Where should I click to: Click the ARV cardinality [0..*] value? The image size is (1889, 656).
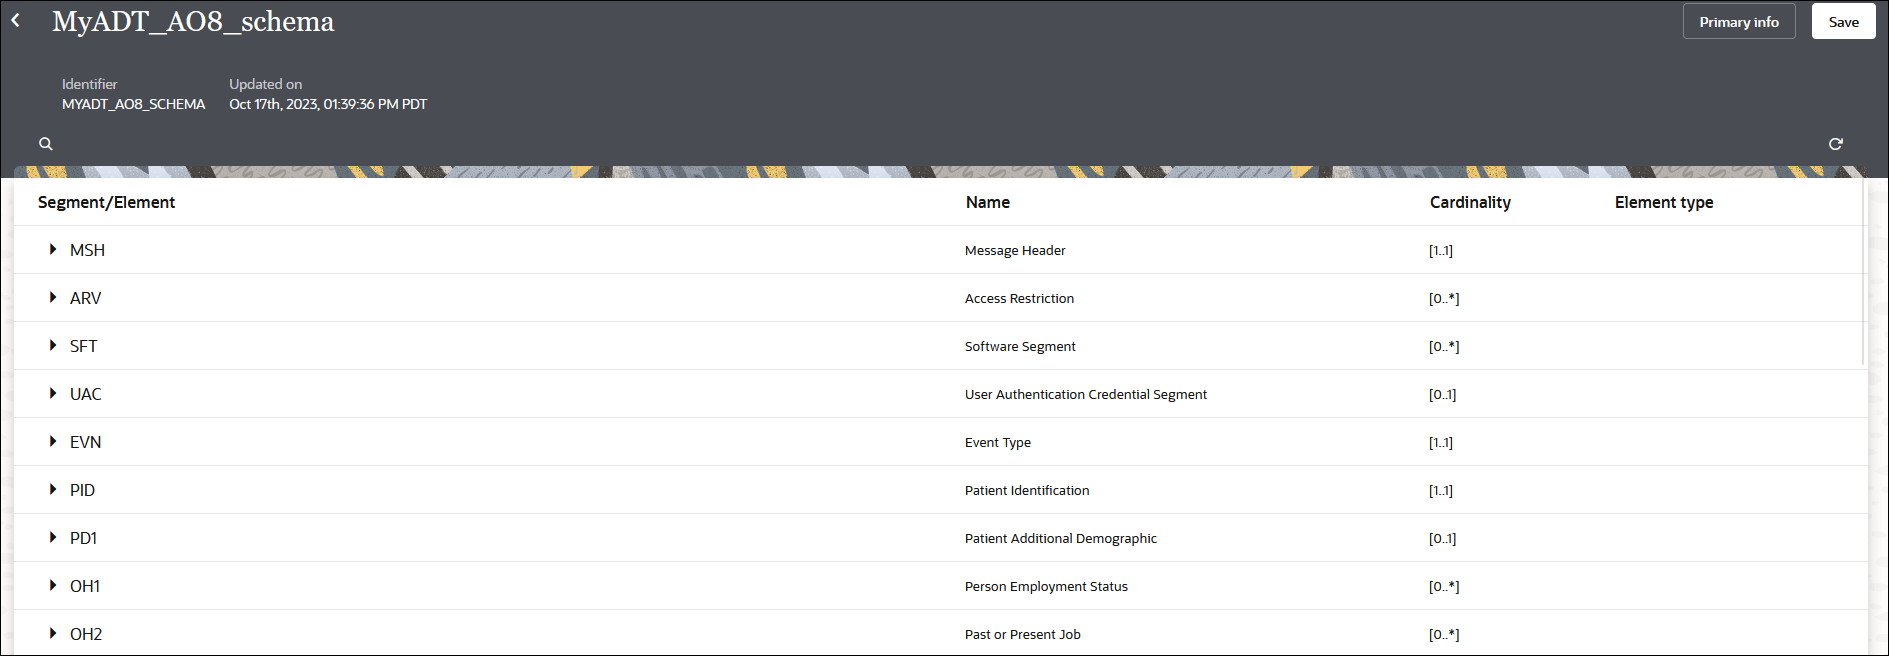point(1444,298)
